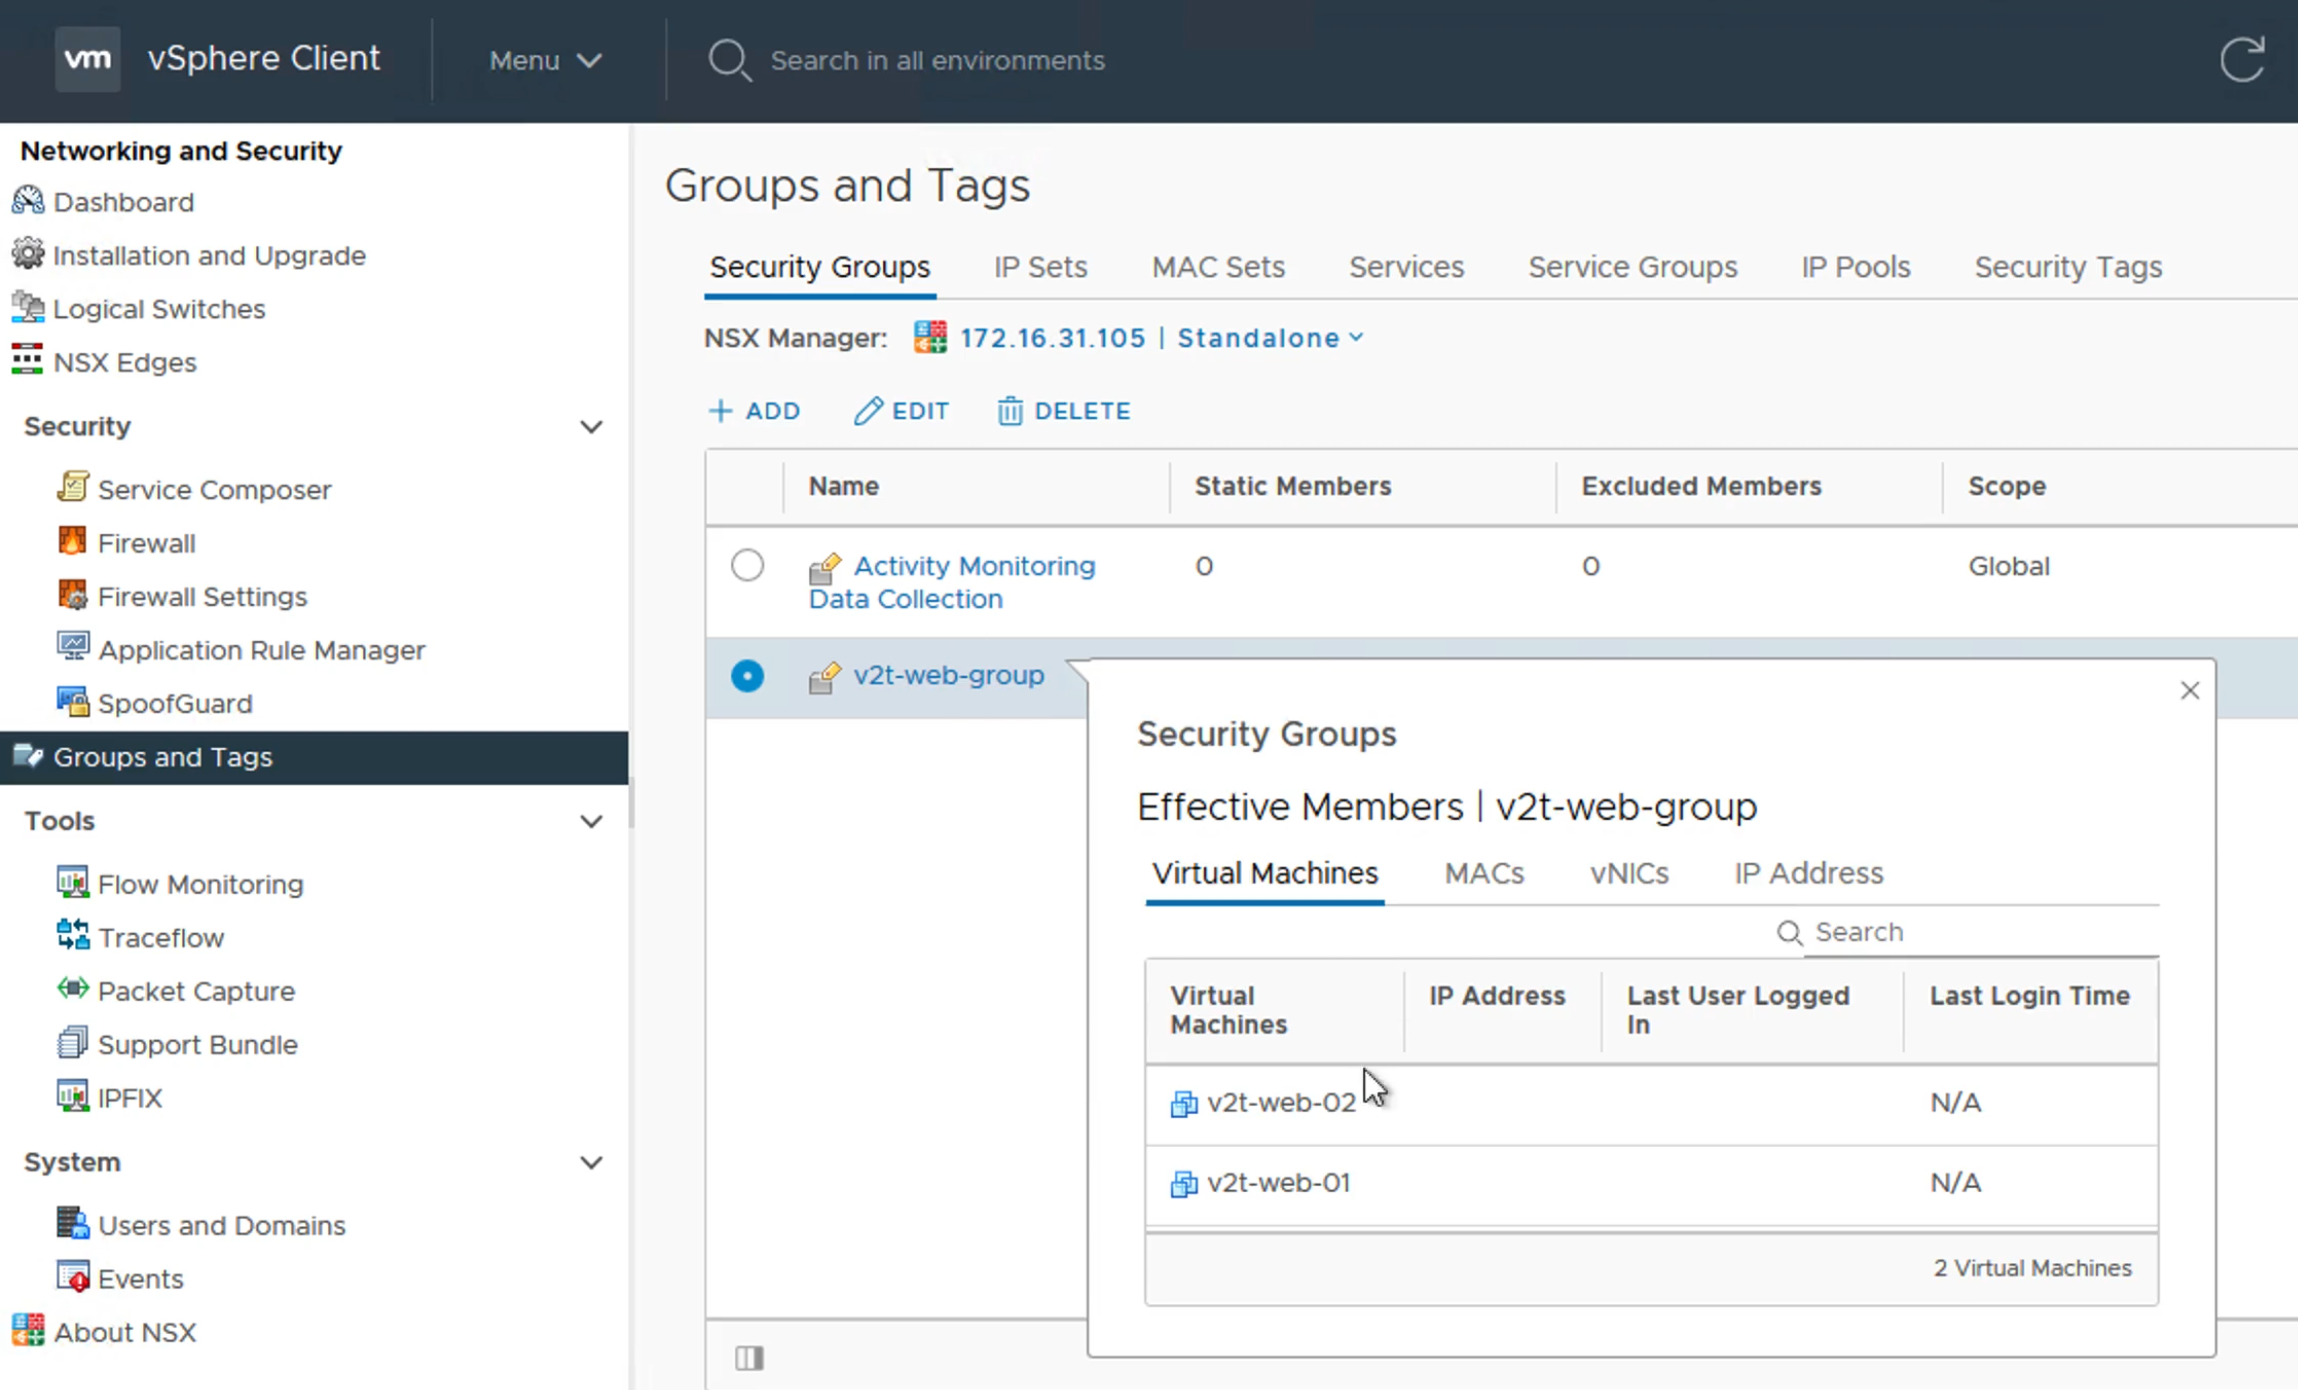Image resolution: width=2298 pixels, height=1390 pixels.
Task: Switch to the MAC Sets tab
Action: [1218, 267]
